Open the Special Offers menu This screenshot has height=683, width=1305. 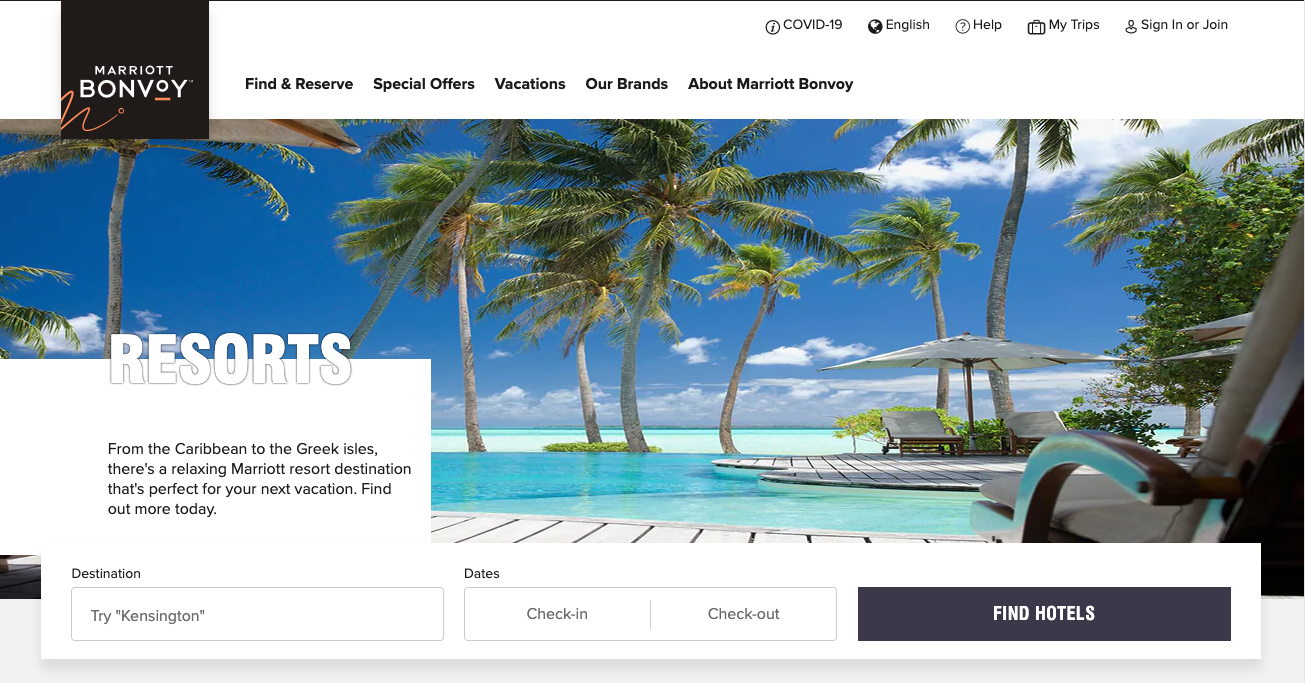pyautogui.click(x=424, y=84)
